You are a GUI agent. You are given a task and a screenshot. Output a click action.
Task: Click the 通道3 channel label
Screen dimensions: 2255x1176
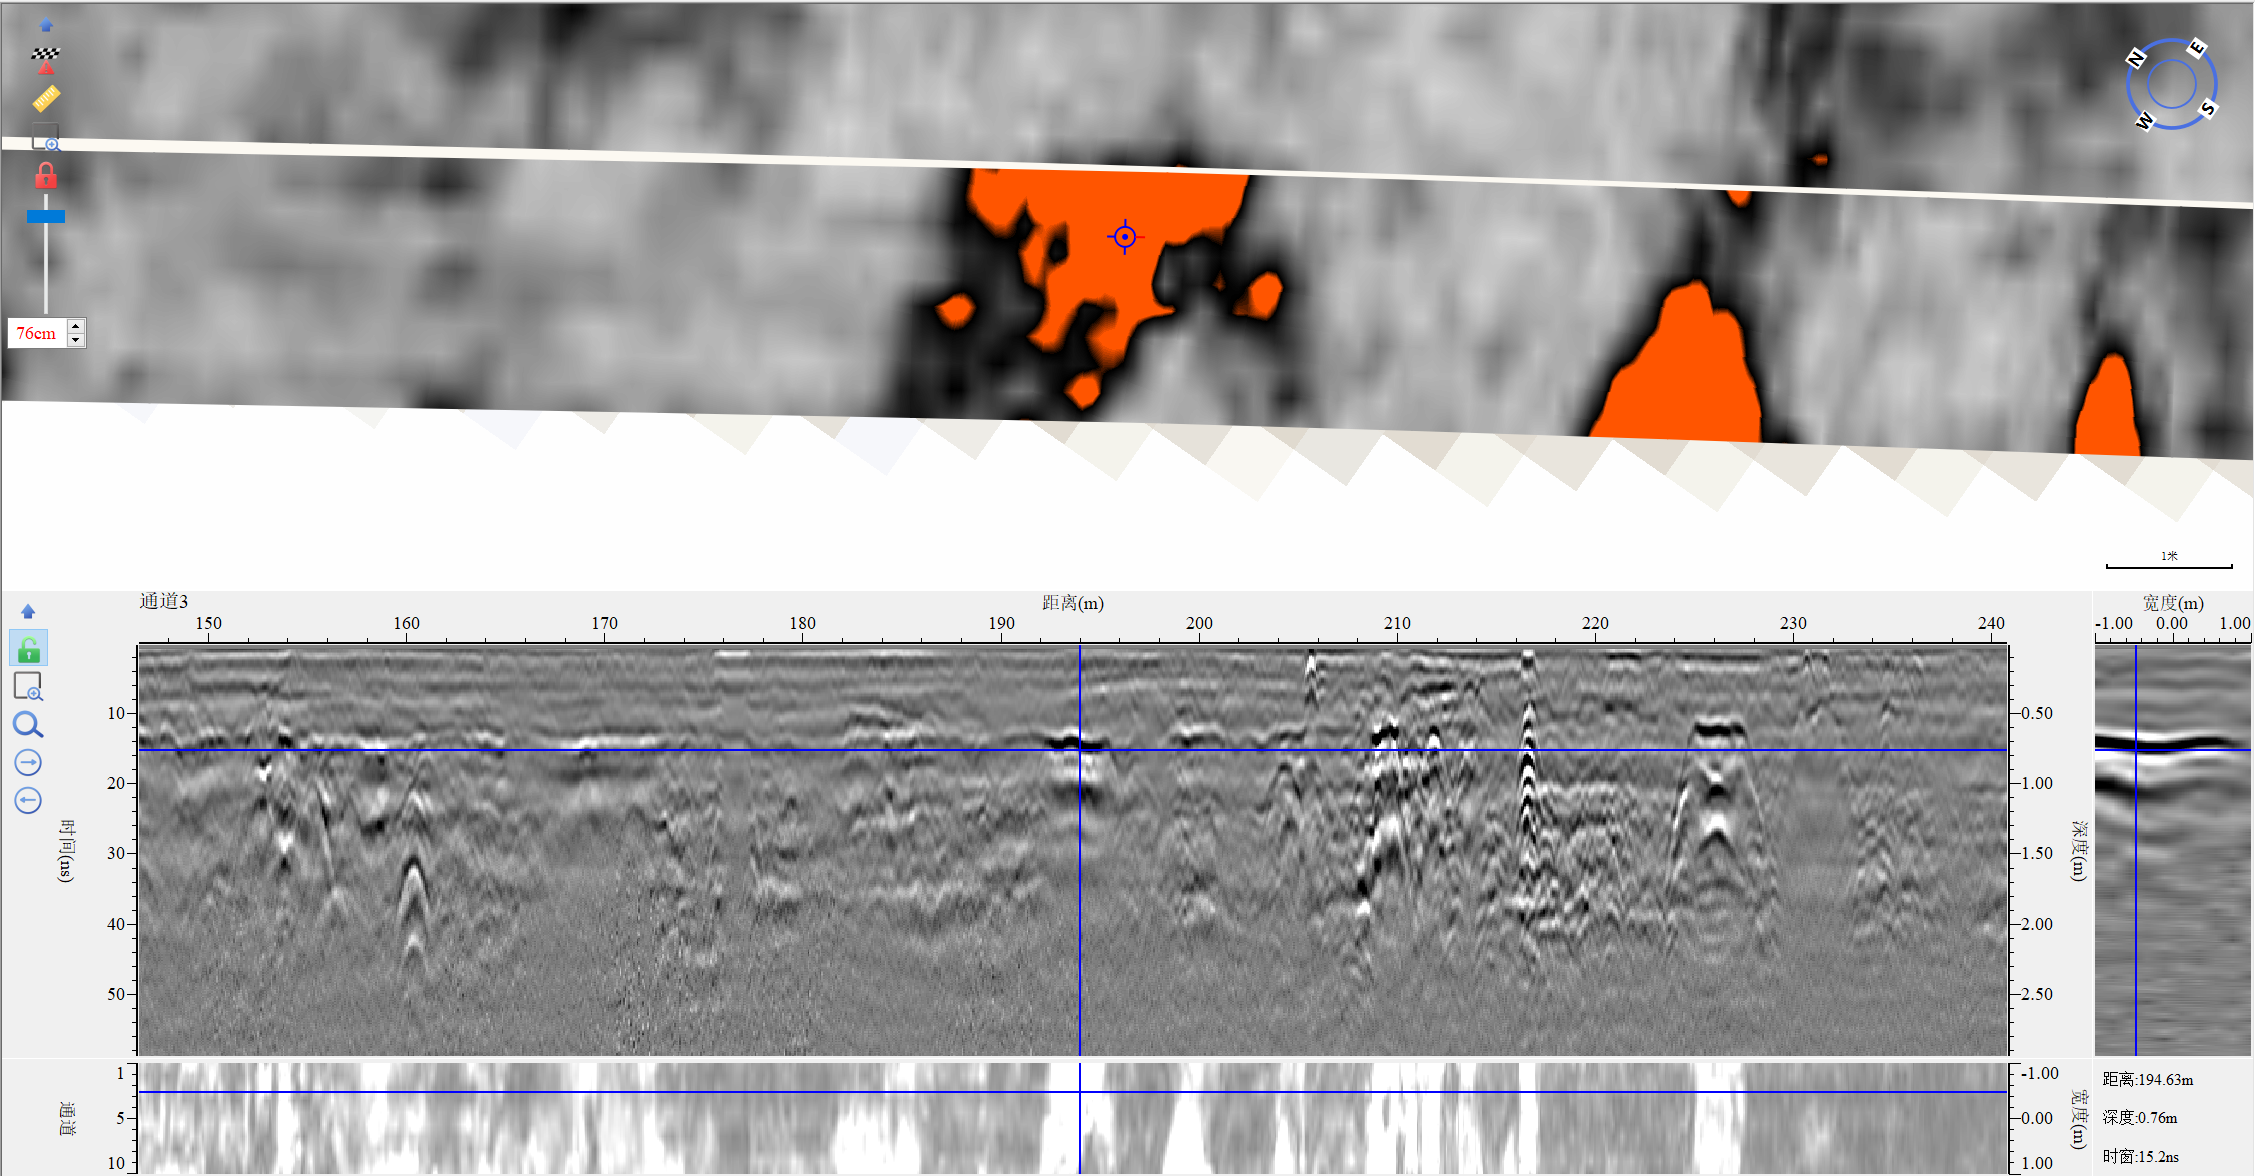(x=163, y=601)
